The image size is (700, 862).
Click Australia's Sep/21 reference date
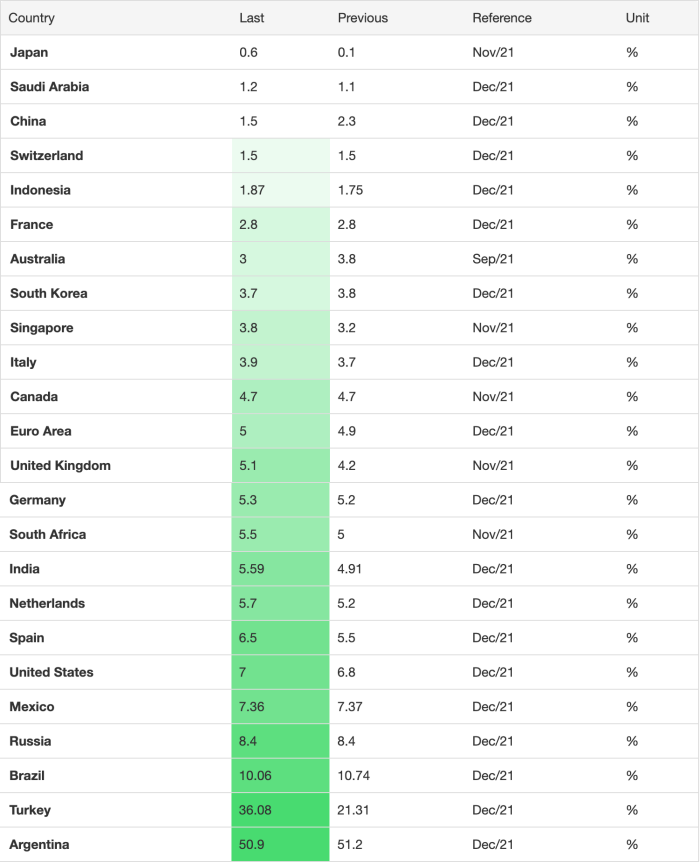[493, 259]
